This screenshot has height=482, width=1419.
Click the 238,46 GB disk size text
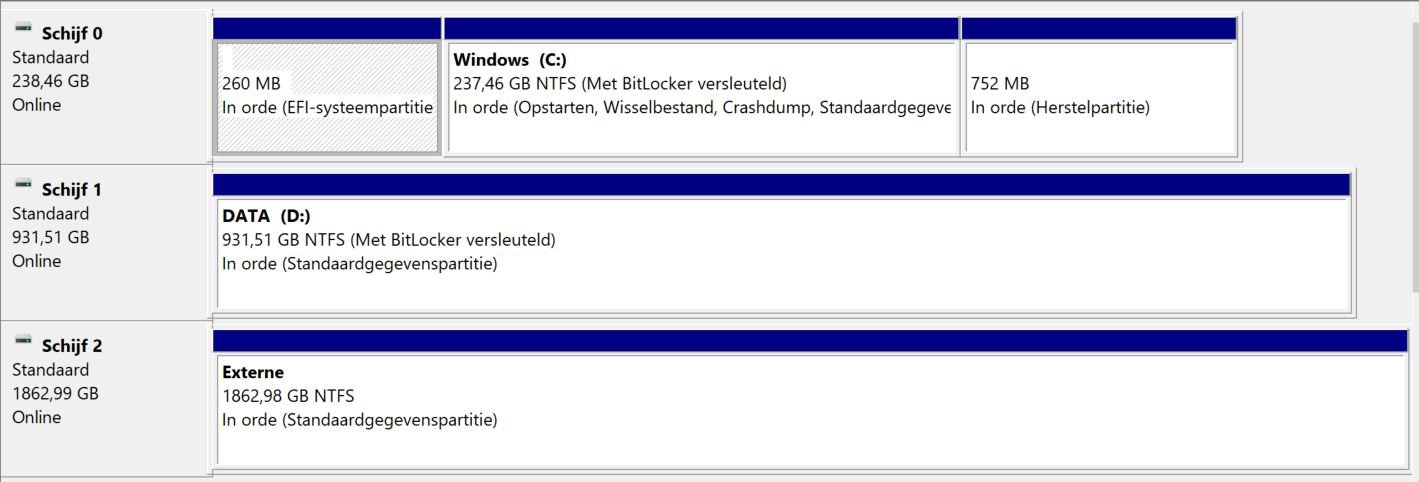click(51, 81)
